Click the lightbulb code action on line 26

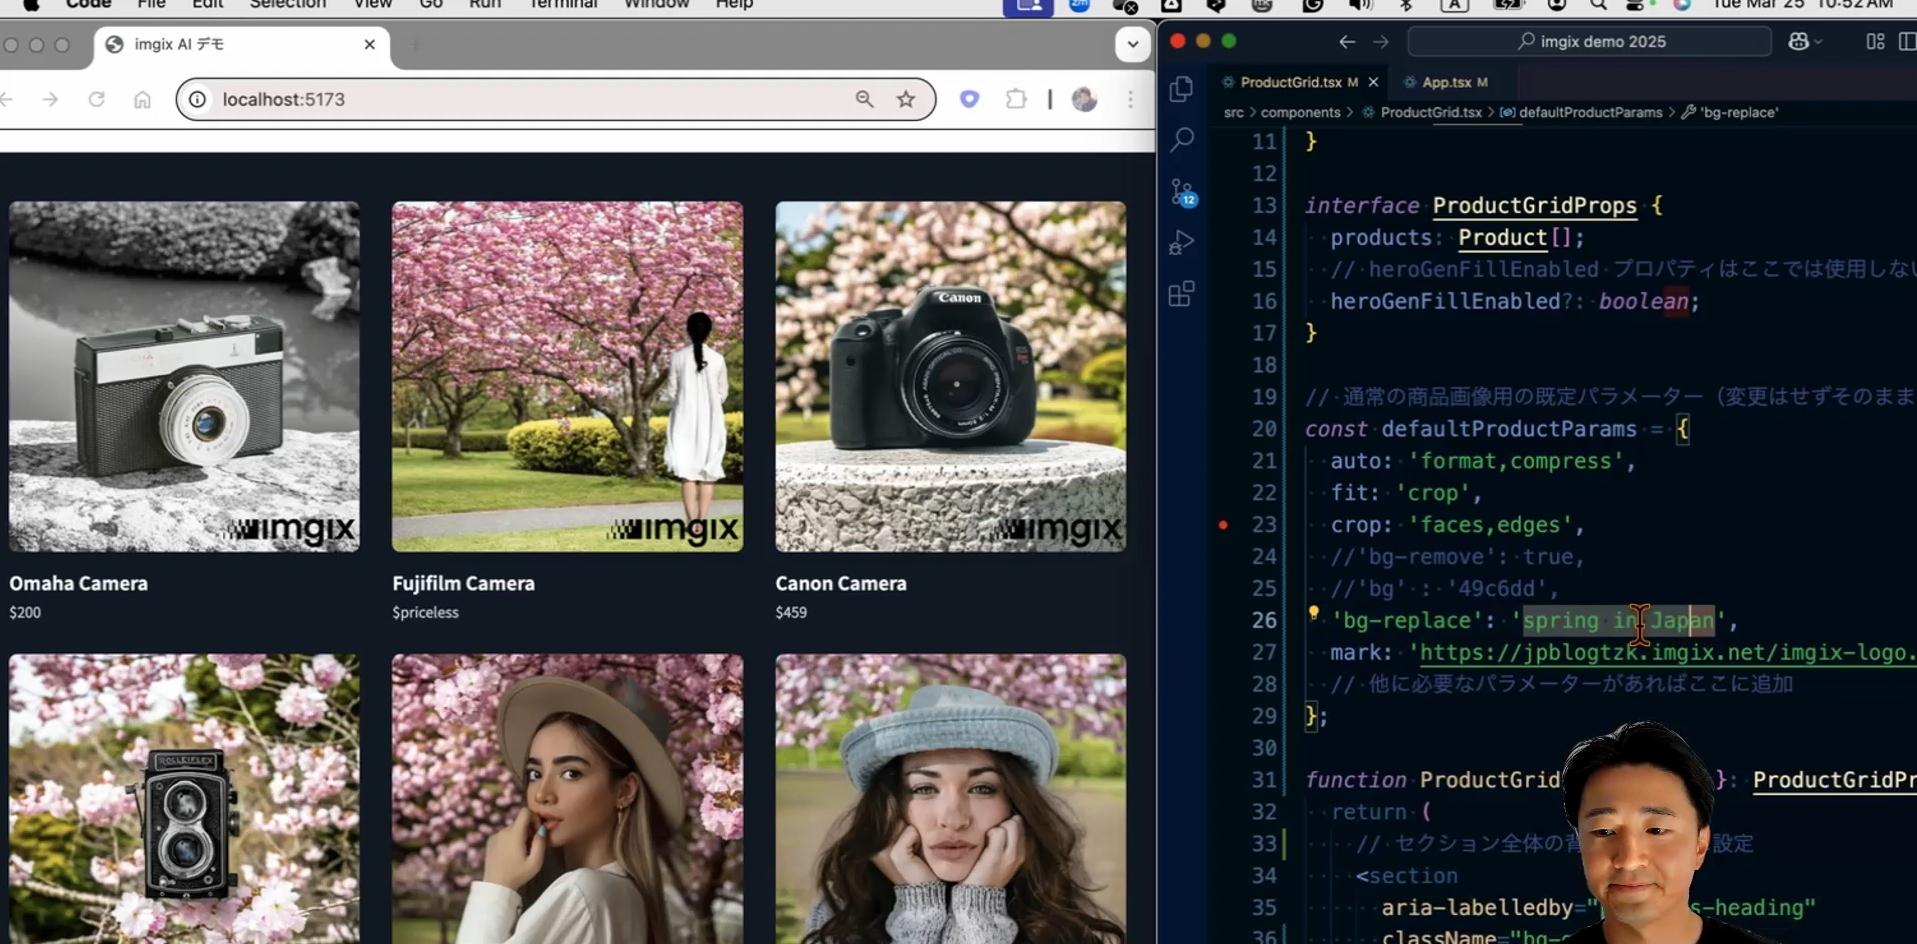tap(1313, 614)
